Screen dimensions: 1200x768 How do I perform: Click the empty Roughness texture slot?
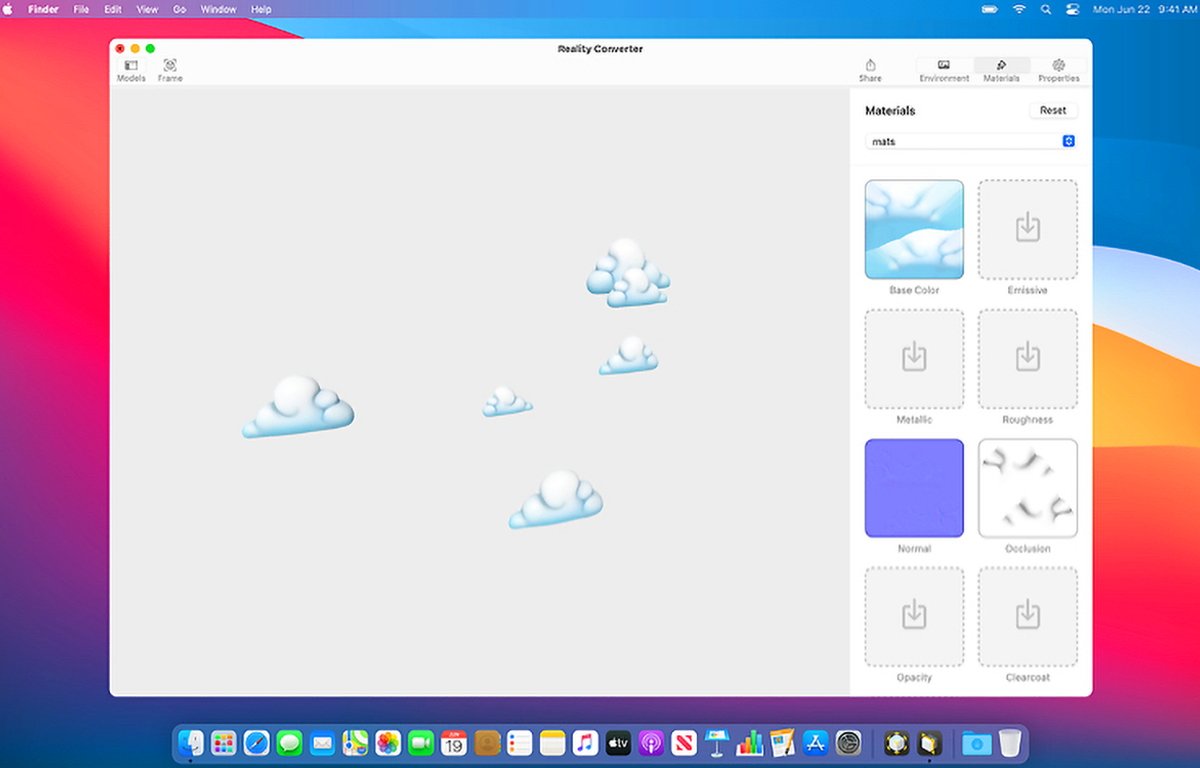click(1027, 359)
